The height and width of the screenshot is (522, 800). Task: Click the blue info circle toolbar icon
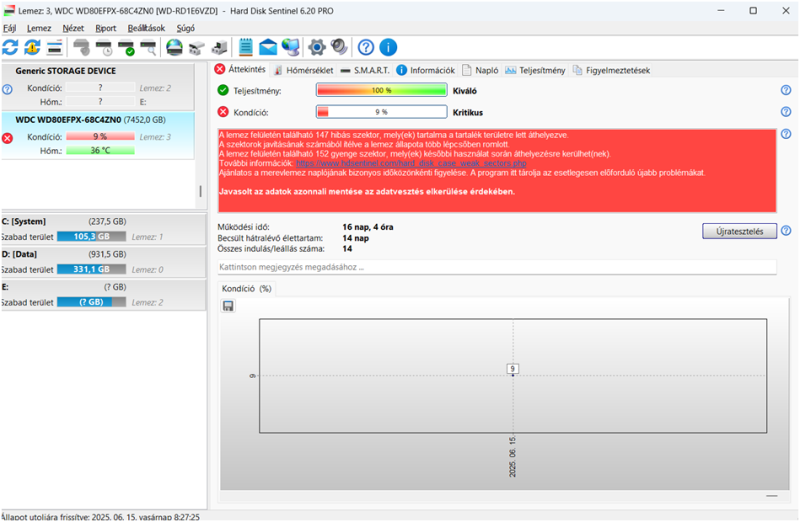pyautogui.click(x=388, y=47)
